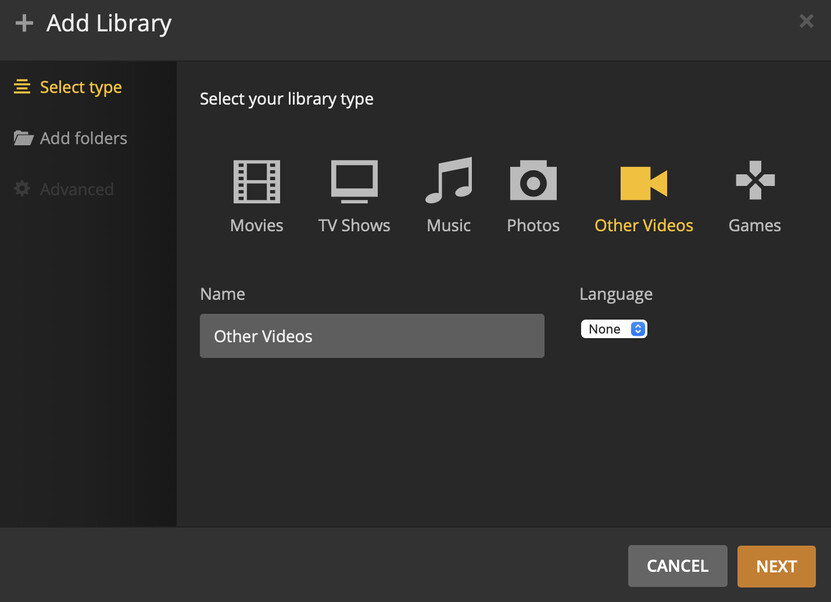The image size is (831, 602).
Task: Pick the Music note icon
Action: coord(448,182)
